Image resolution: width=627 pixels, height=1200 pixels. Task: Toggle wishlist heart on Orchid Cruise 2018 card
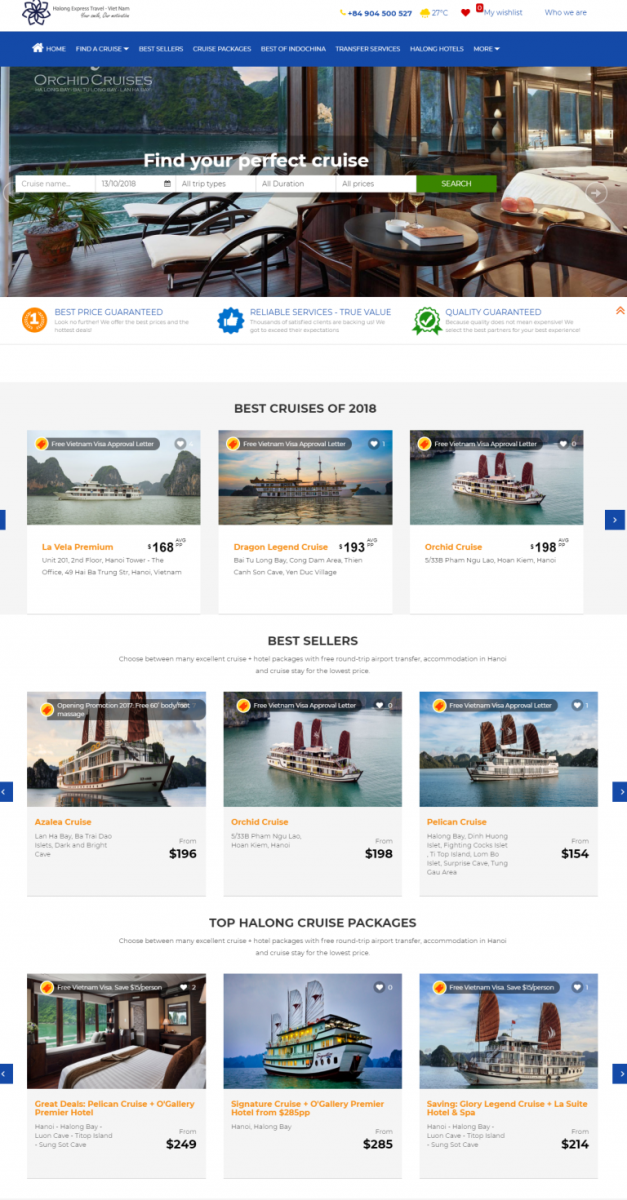pyautogui.click(x=564, y=444)
